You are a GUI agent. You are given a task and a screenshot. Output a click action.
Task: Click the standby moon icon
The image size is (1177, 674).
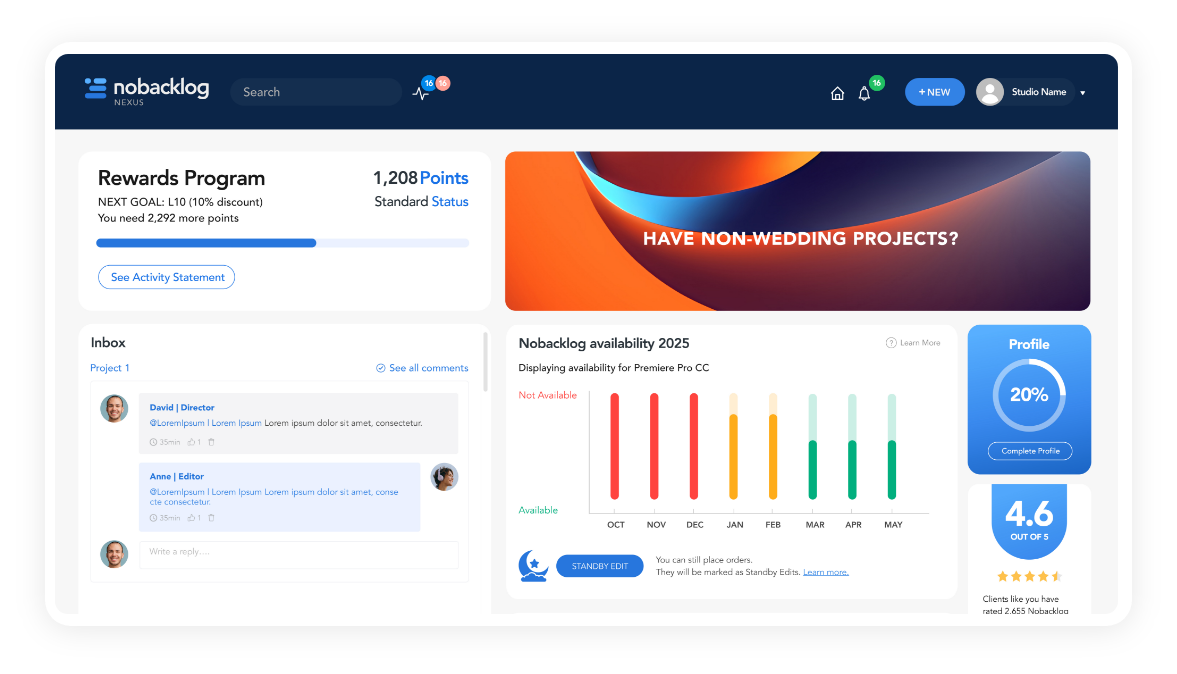533,566
